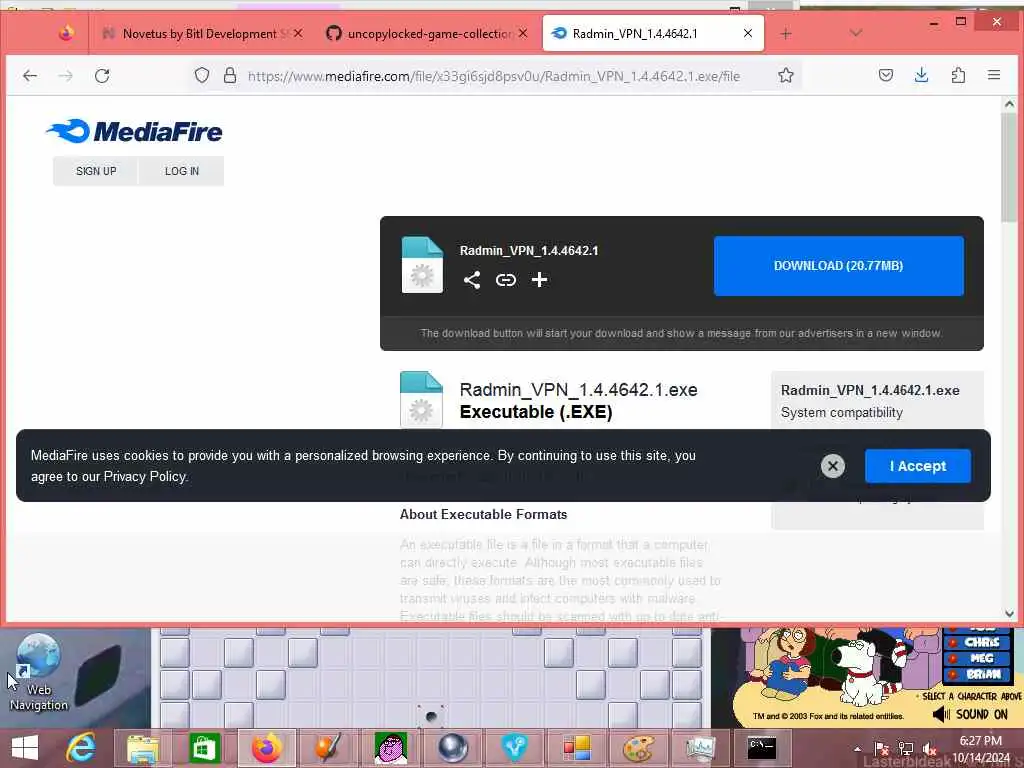Open the Pocket save icon
Screen dimensions: 1024x768
click(886, 76)
